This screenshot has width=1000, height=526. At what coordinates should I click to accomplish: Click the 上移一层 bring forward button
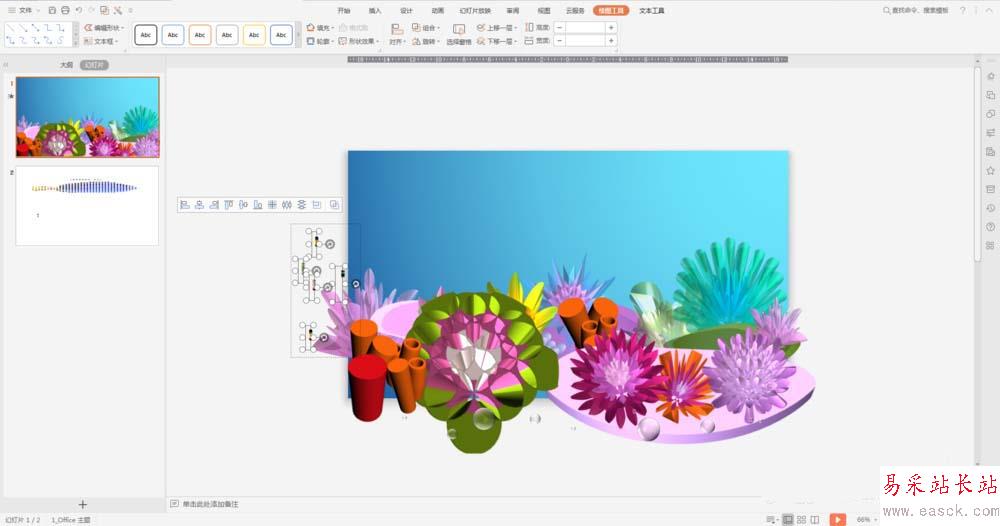pyautogui.click(x=497, y=28)
